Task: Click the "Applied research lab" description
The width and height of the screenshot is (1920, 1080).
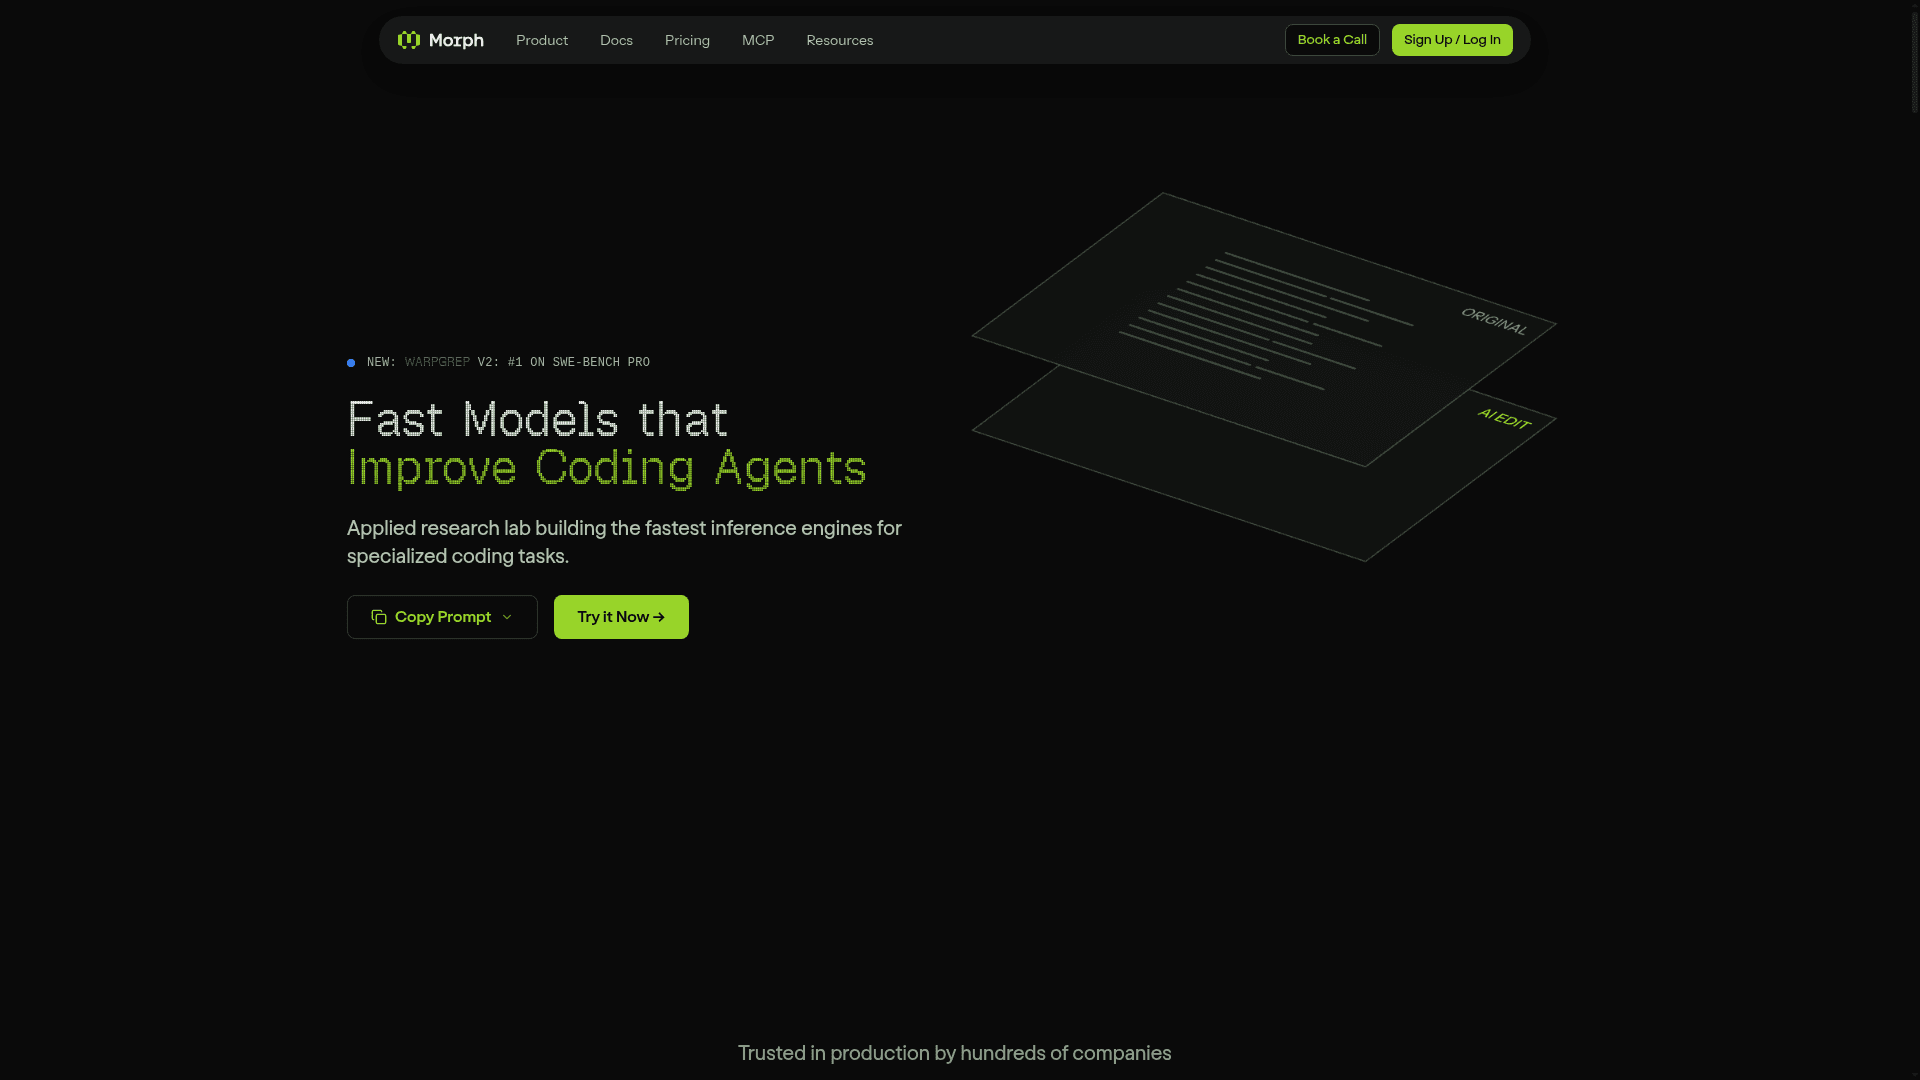Action: [x=624, y=542]
